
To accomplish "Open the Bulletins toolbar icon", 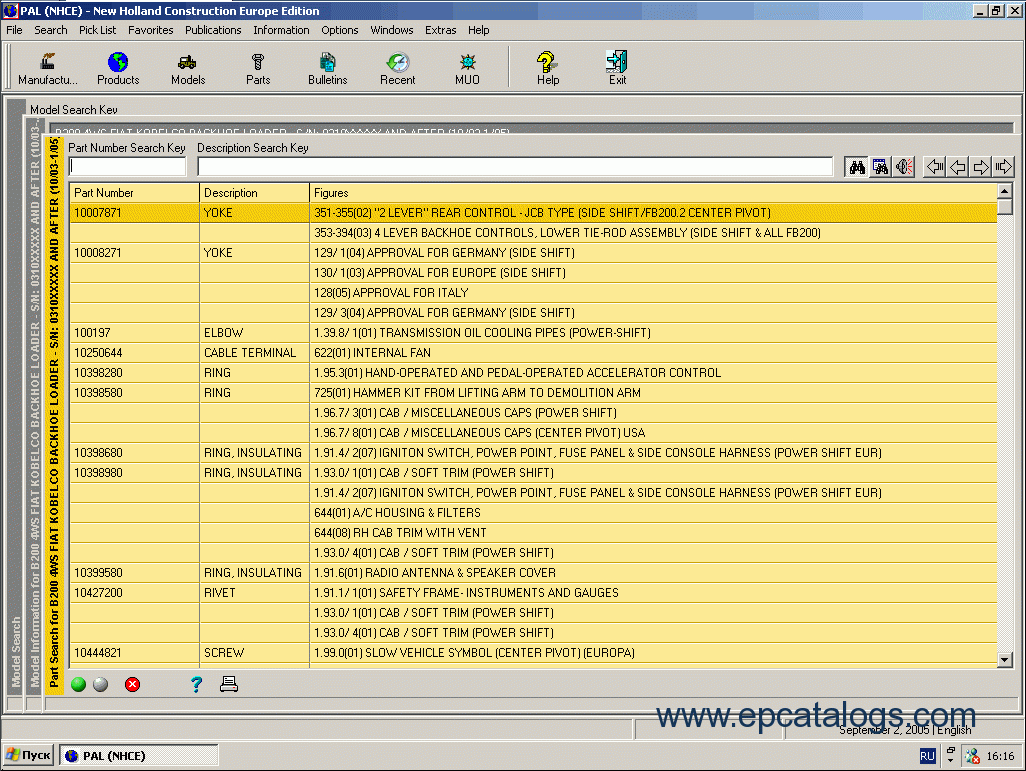I will [327, 68].
